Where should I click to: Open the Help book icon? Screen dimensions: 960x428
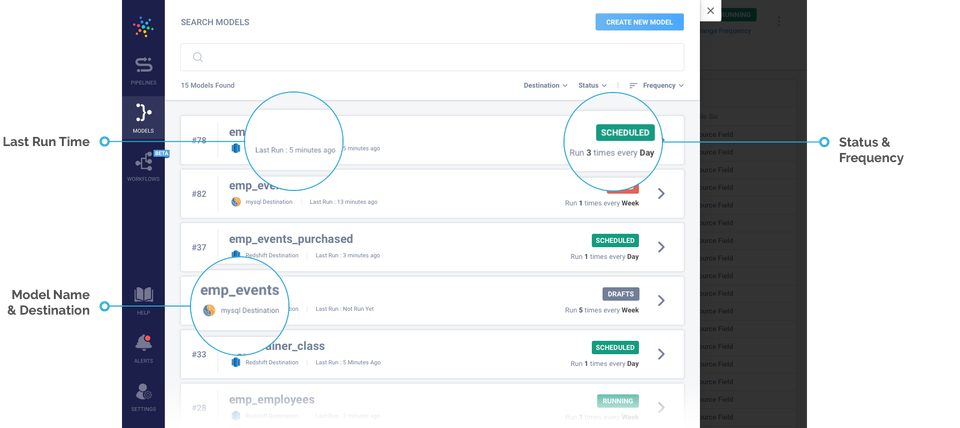(143, 295)
